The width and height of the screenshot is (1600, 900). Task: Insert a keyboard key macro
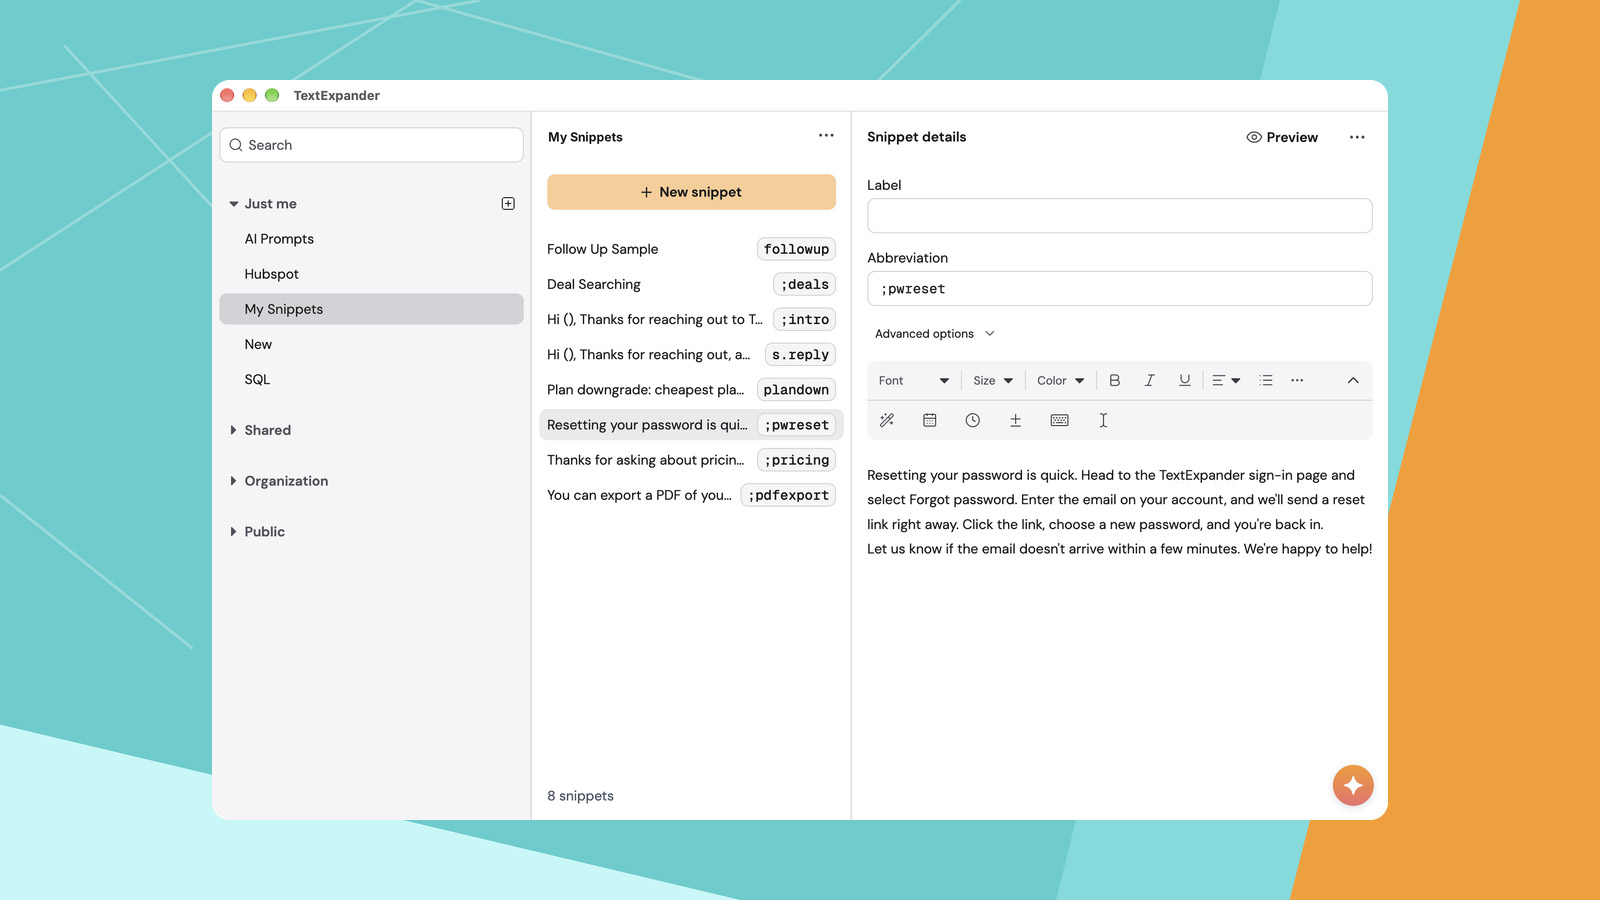(1060, 420)
